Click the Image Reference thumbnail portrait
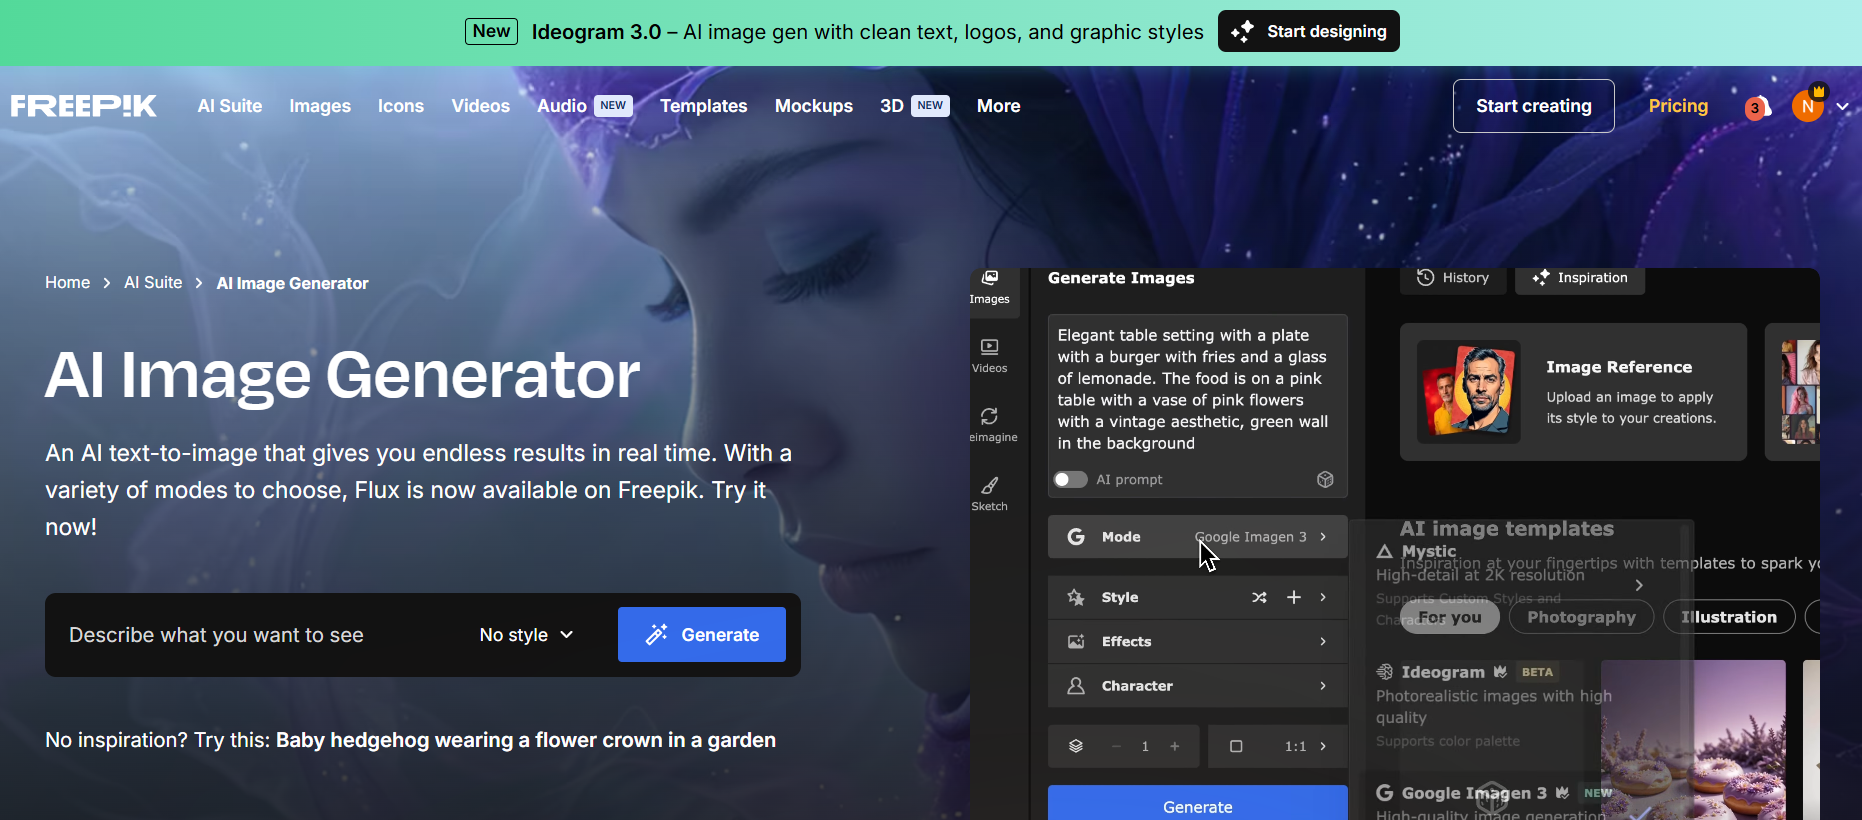Screen dimensions: 1862x820 1469,391
